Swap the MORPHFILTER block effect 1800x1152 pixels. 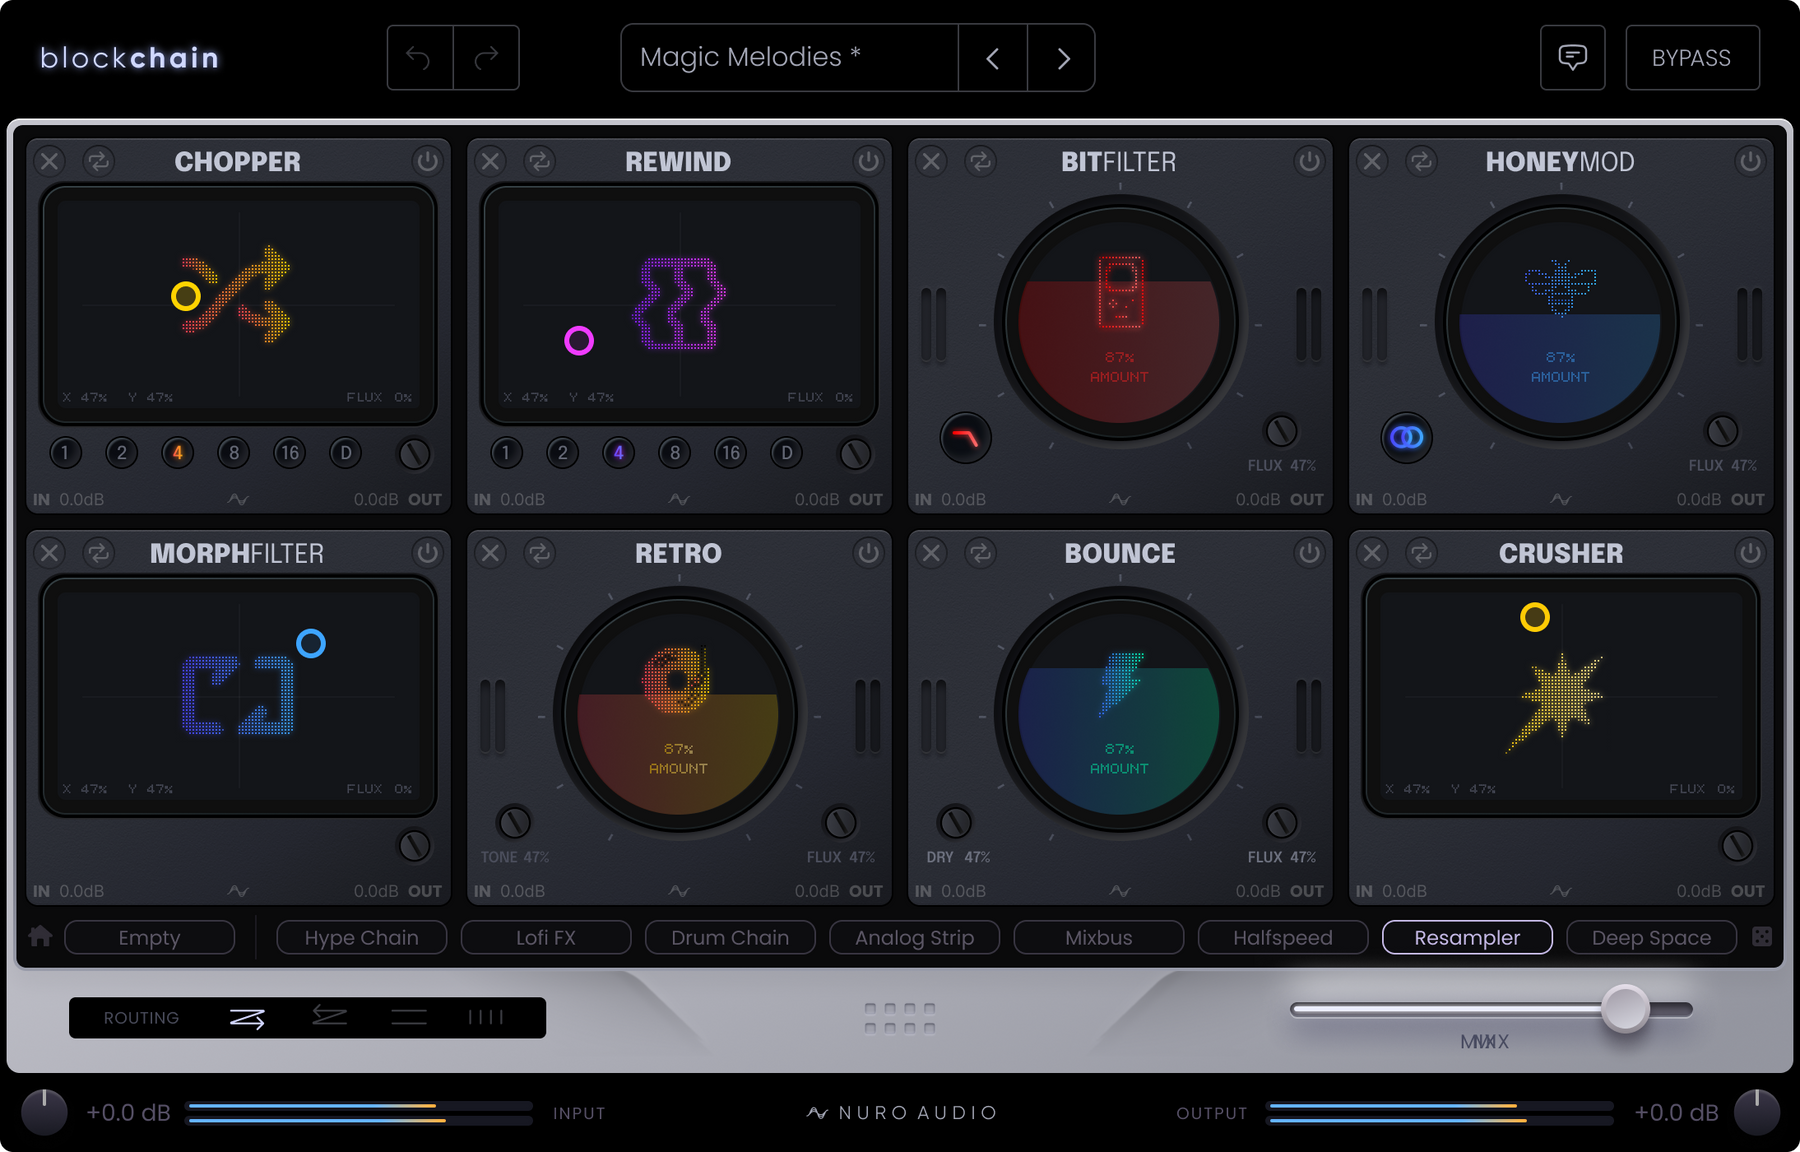tap(98, 553)
